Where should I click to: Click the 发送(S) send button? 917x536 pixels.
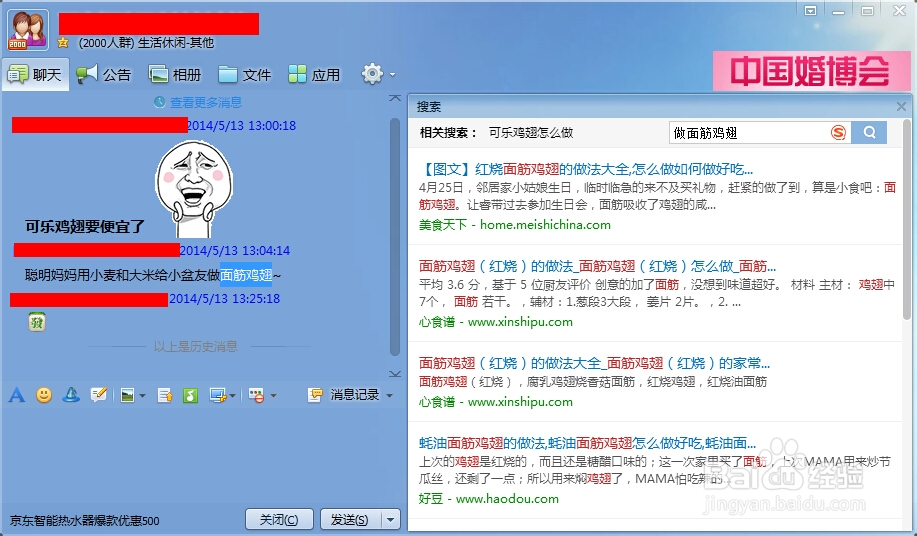click(350, 519)
